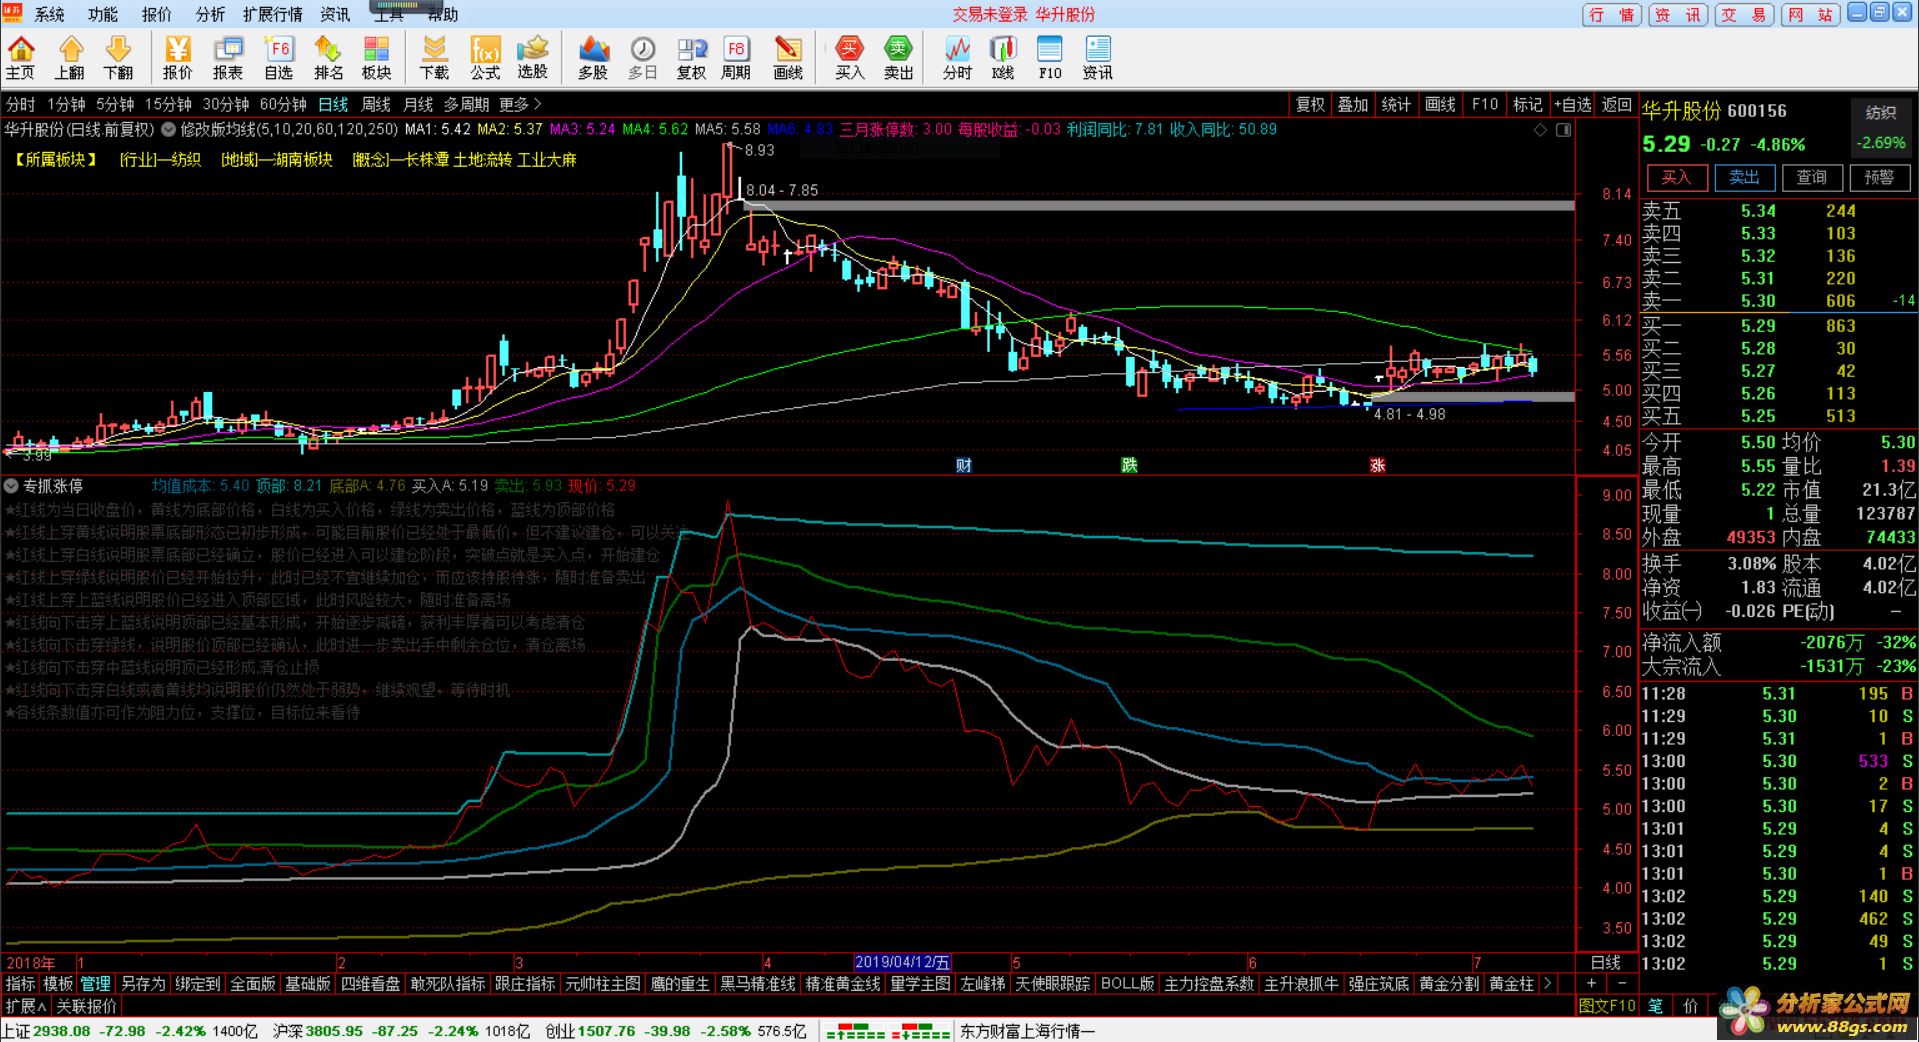Viewport: 1919px width, 1042px height.
Task: Open the 选股 stock screener icon
Action: 533,58
